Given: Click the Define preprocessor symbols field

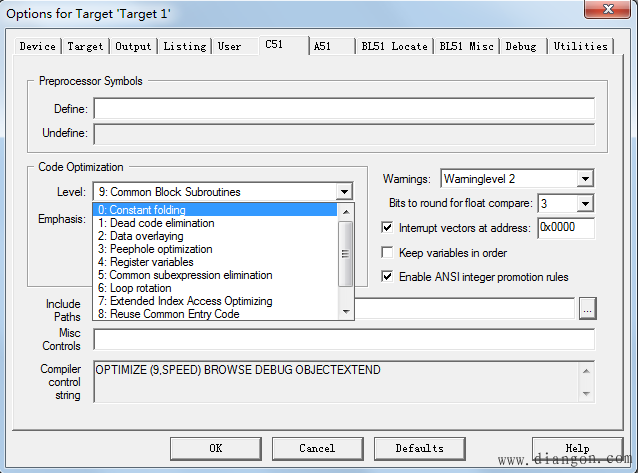Looking at the screenshot, I should coord(343,108).
